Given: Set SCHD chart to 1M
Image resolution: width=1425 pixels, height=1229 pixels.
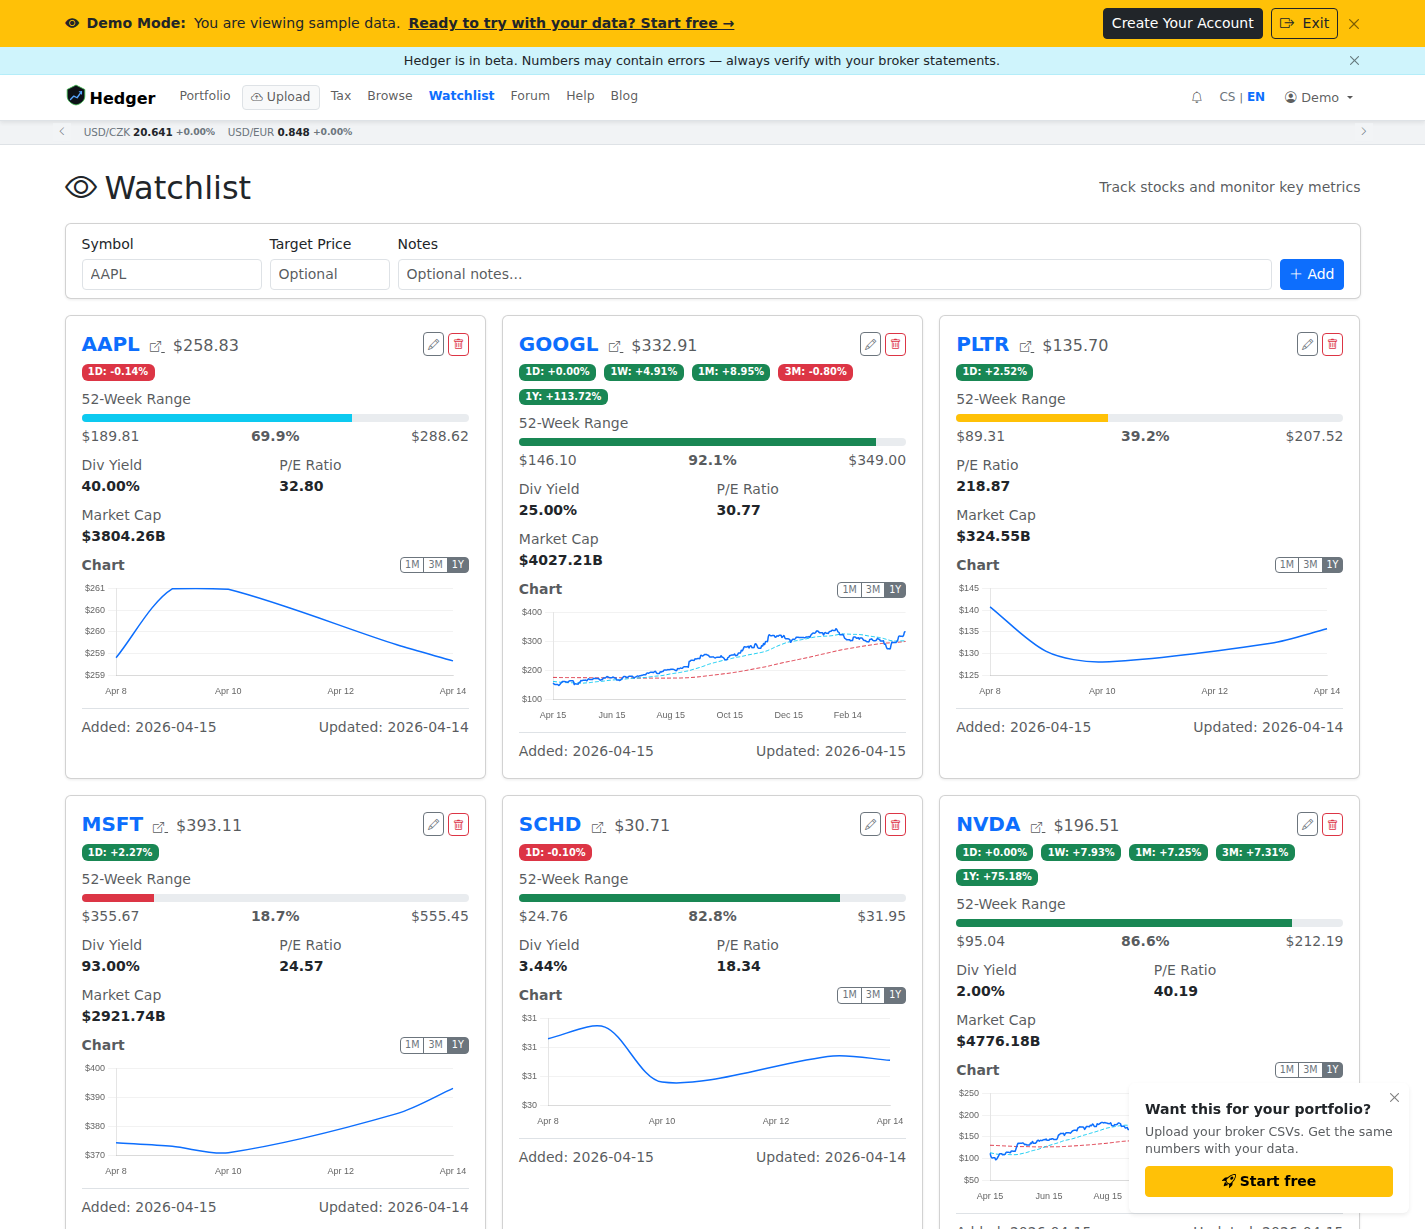Looking at the screenshot, I should point(849,995).
